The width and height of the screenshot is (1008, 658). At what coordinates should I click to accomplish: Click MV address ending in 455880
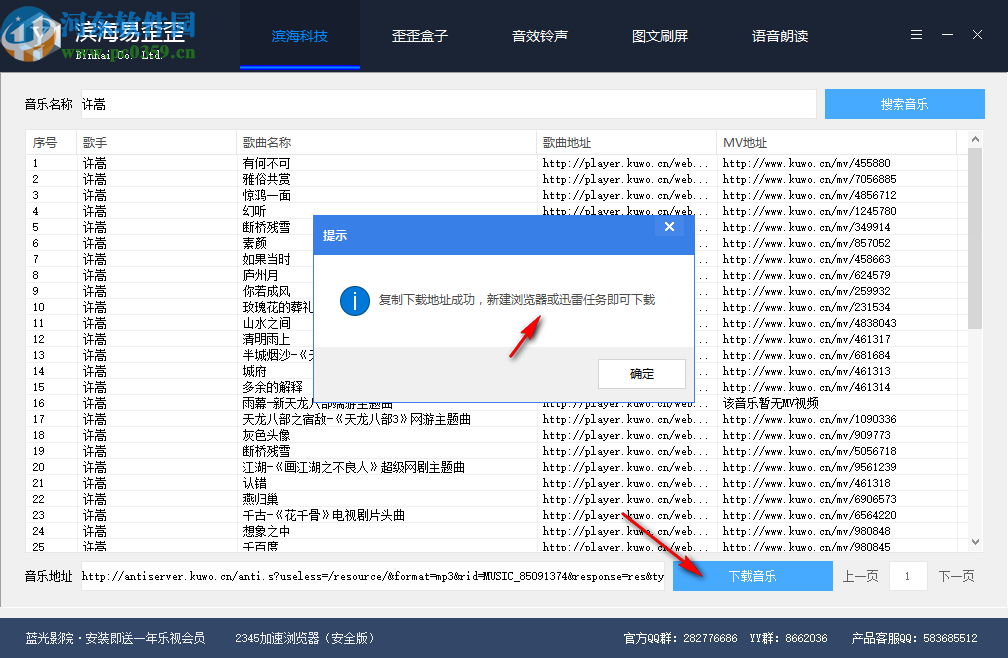point(807,163)
